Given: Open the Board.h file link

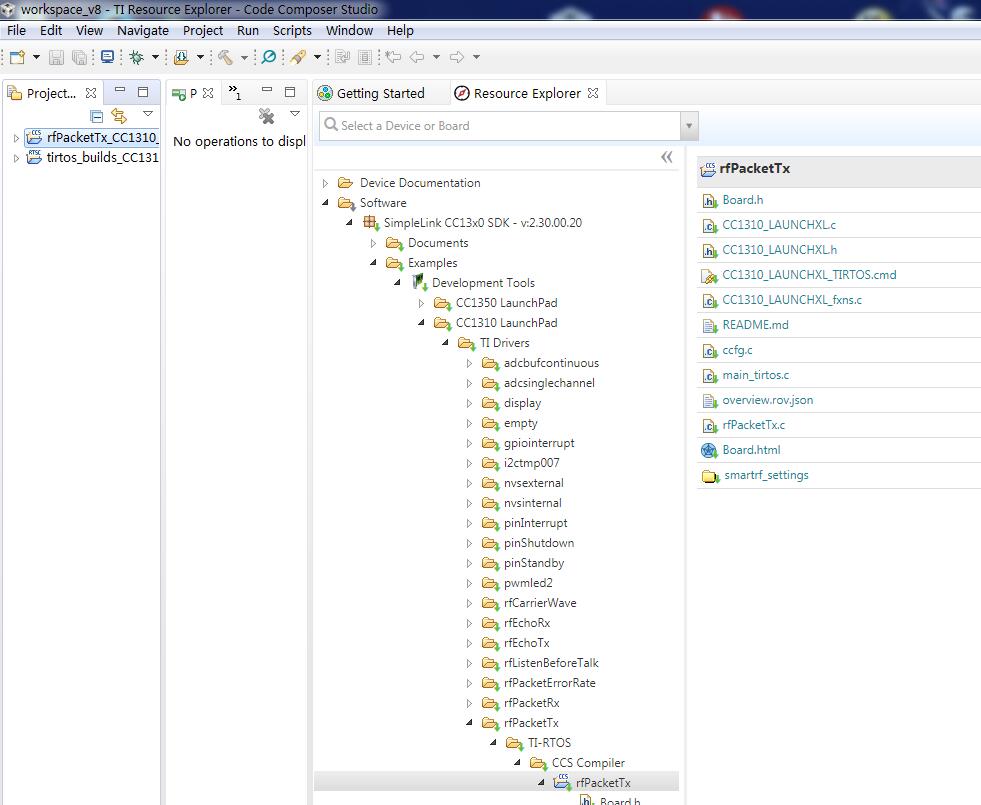Looking at the screenshot, I should (x=743, y=200).
